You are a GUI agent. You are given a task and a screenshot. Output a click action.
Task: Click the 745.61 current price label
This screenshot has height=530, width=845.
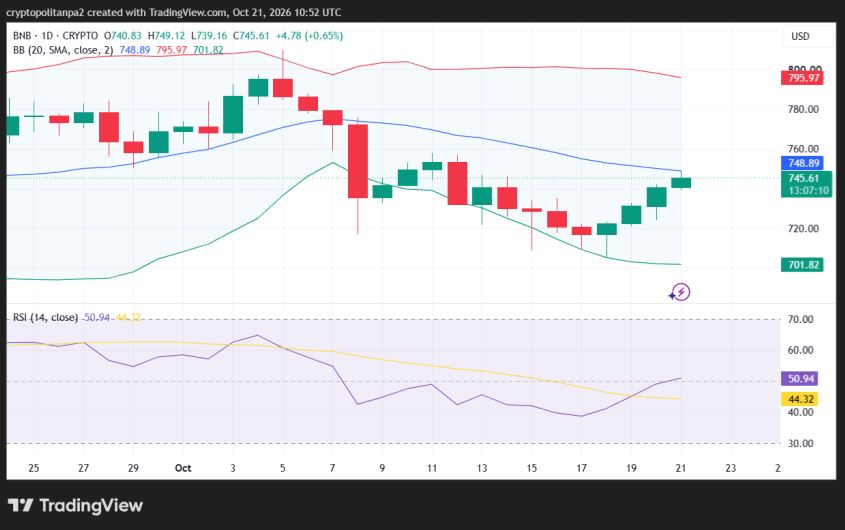pos(804,178)
